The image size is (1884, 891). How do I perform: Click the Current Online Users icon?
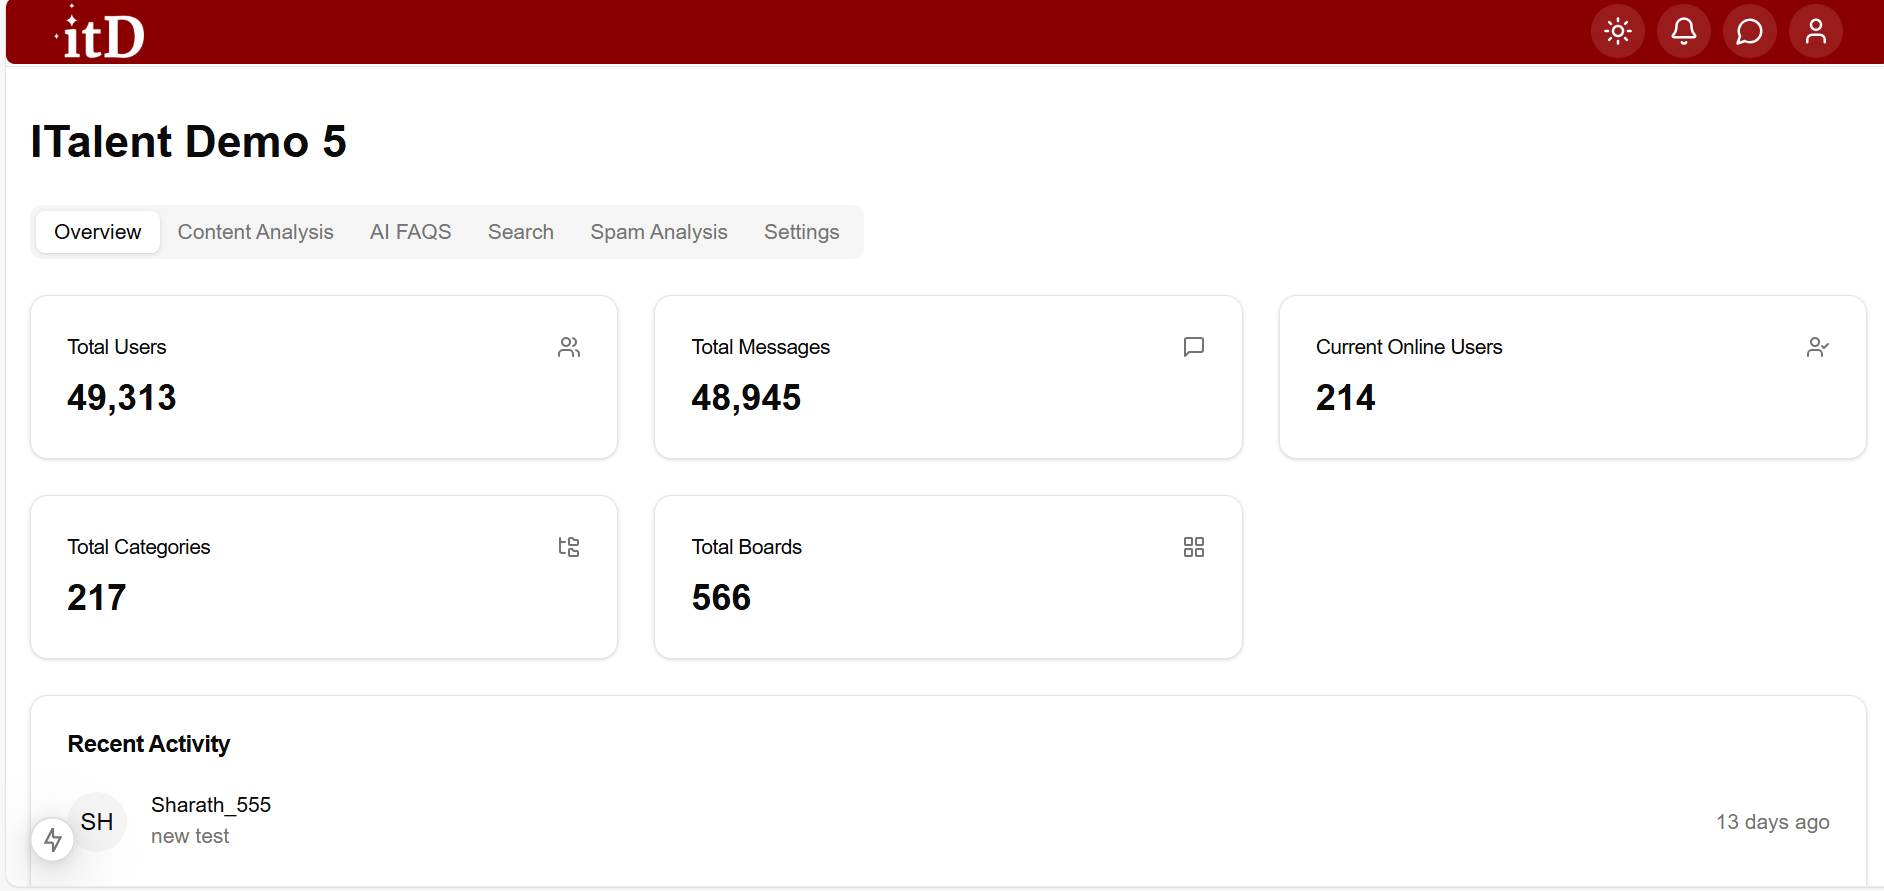1817,347
